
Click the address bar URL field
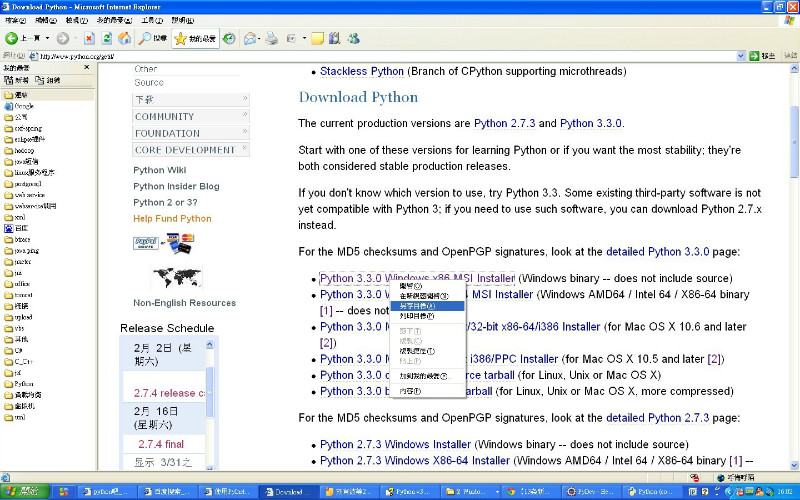click(x=383, y=56)
